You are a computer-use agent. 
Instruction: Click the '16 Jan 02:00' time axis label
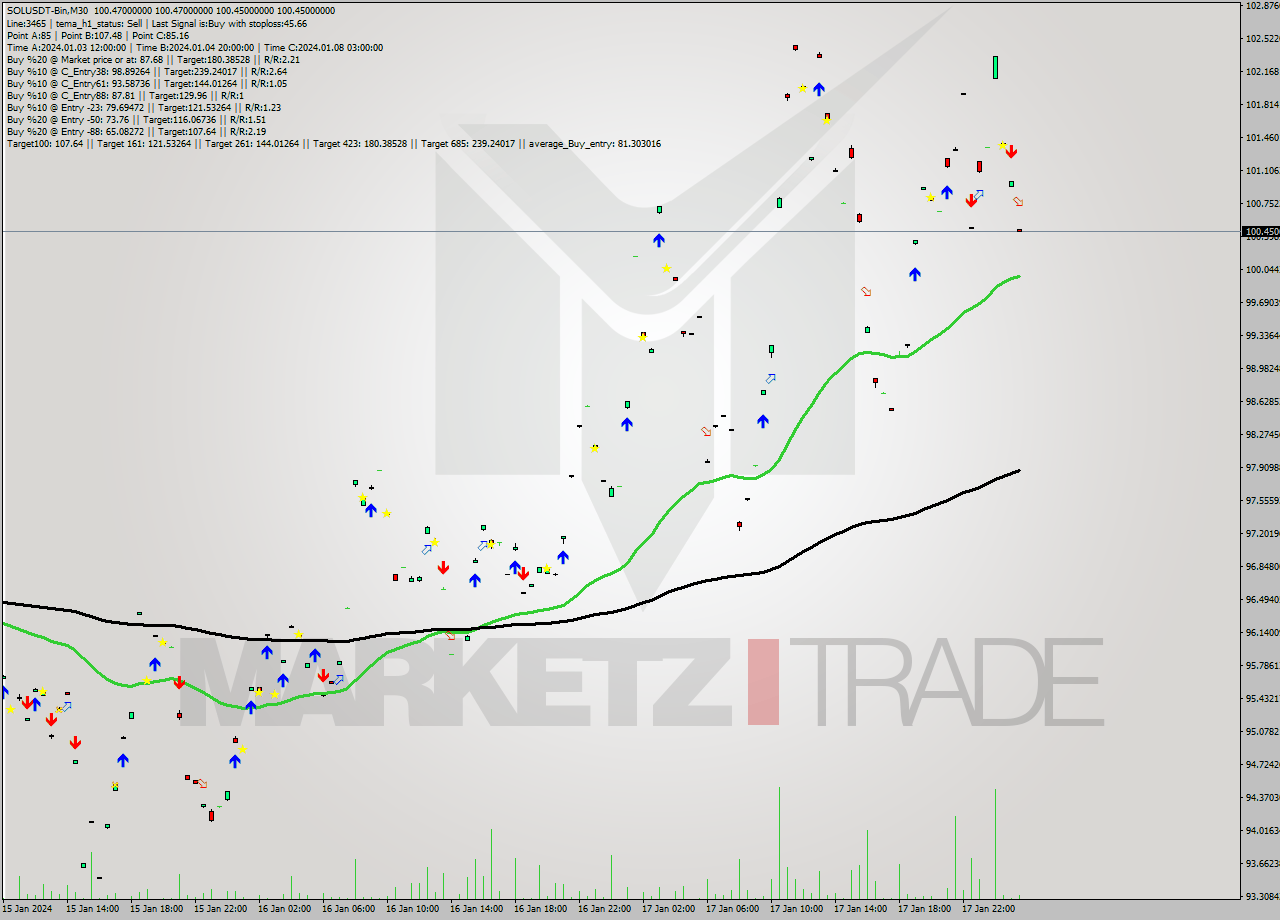pos(285,909)
